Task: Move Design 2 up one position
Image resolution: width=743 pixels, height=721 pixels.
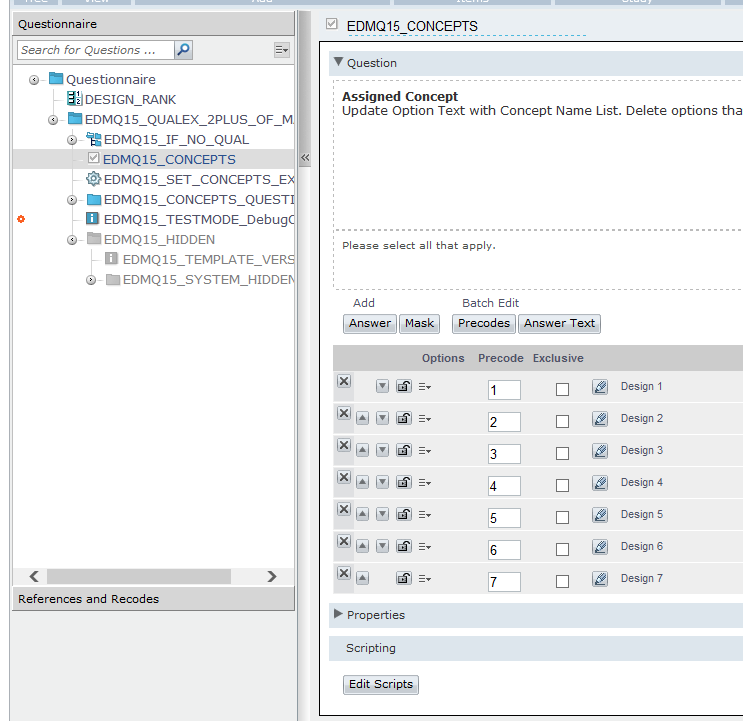Action: (x=362, y=418)
